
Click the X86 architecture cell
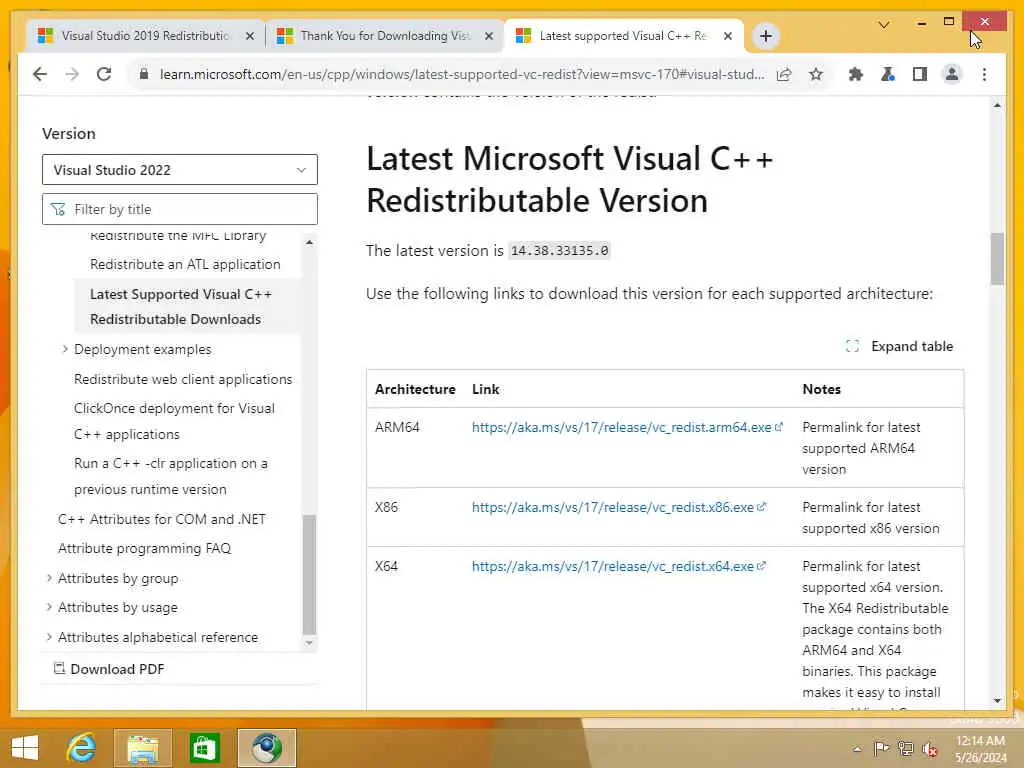[386, 507]
